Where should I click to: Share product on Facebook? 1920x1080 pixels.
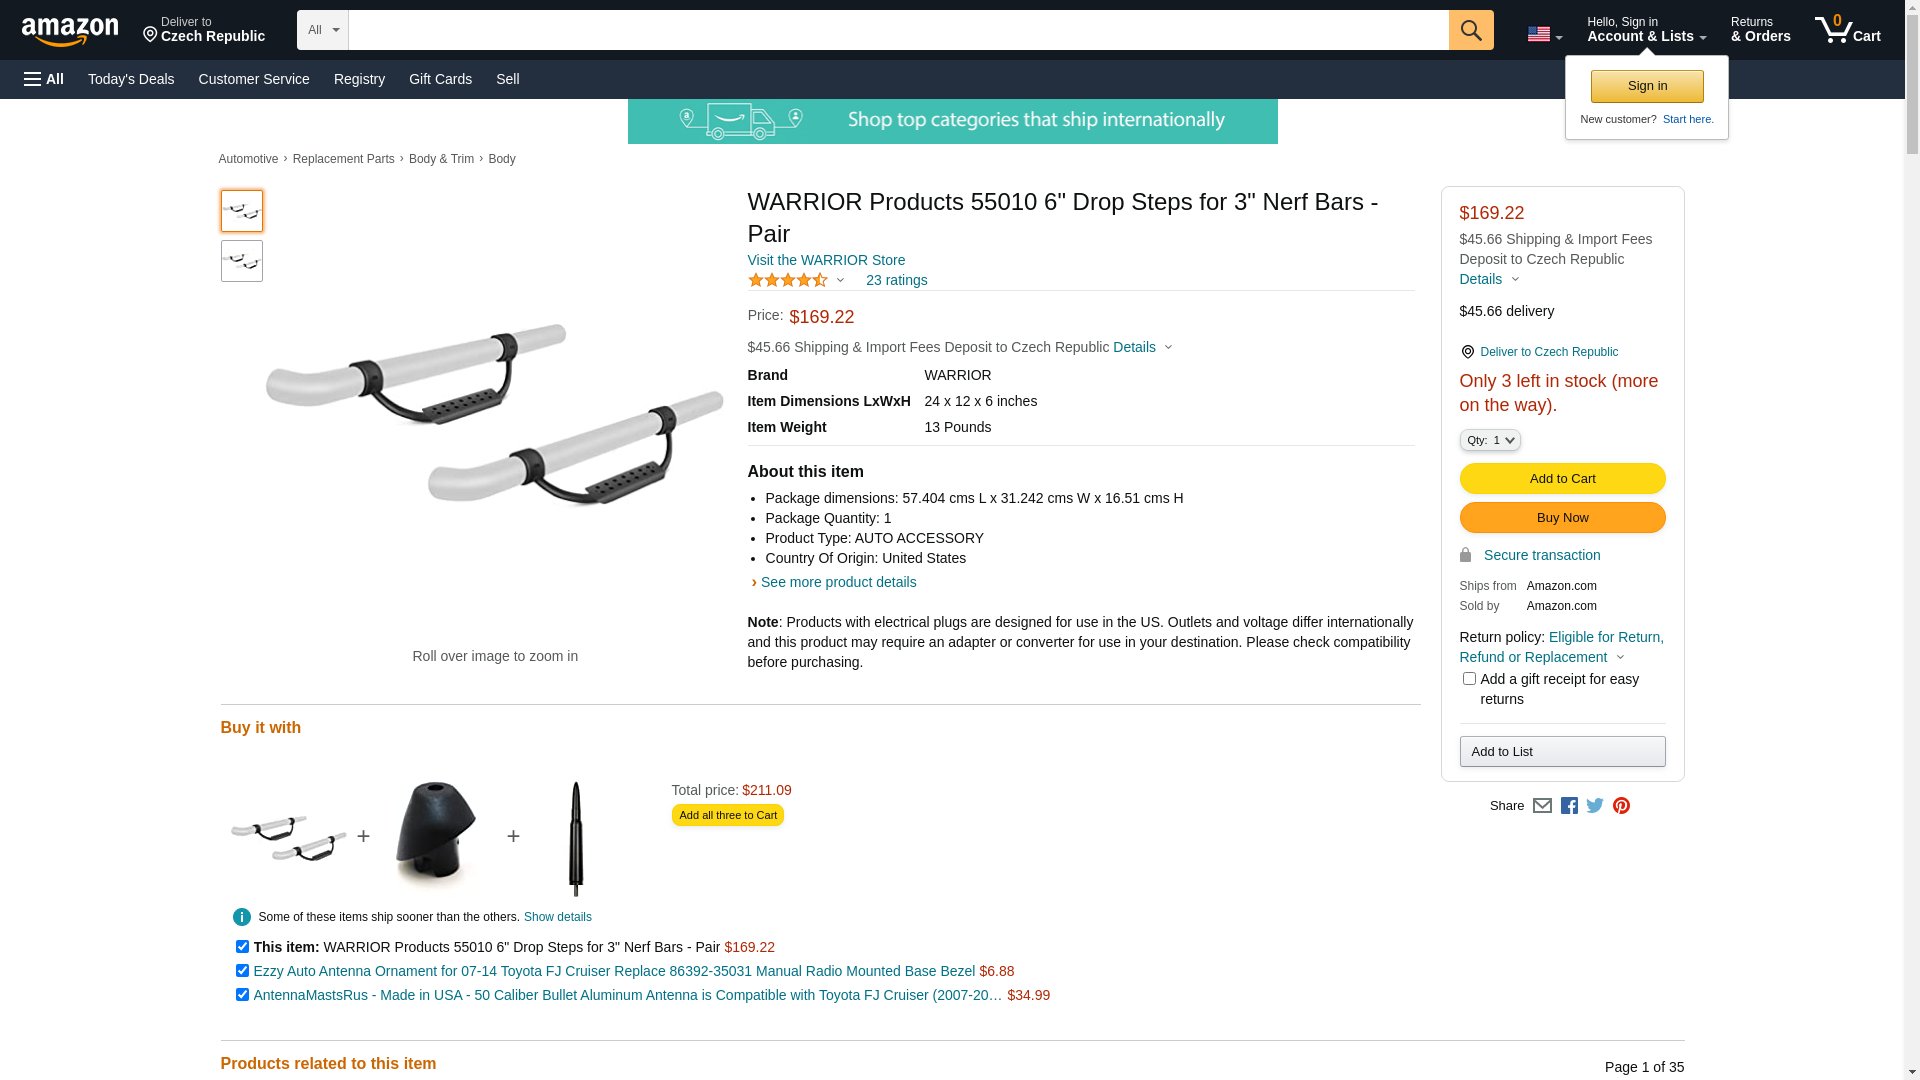[1569, 806]
